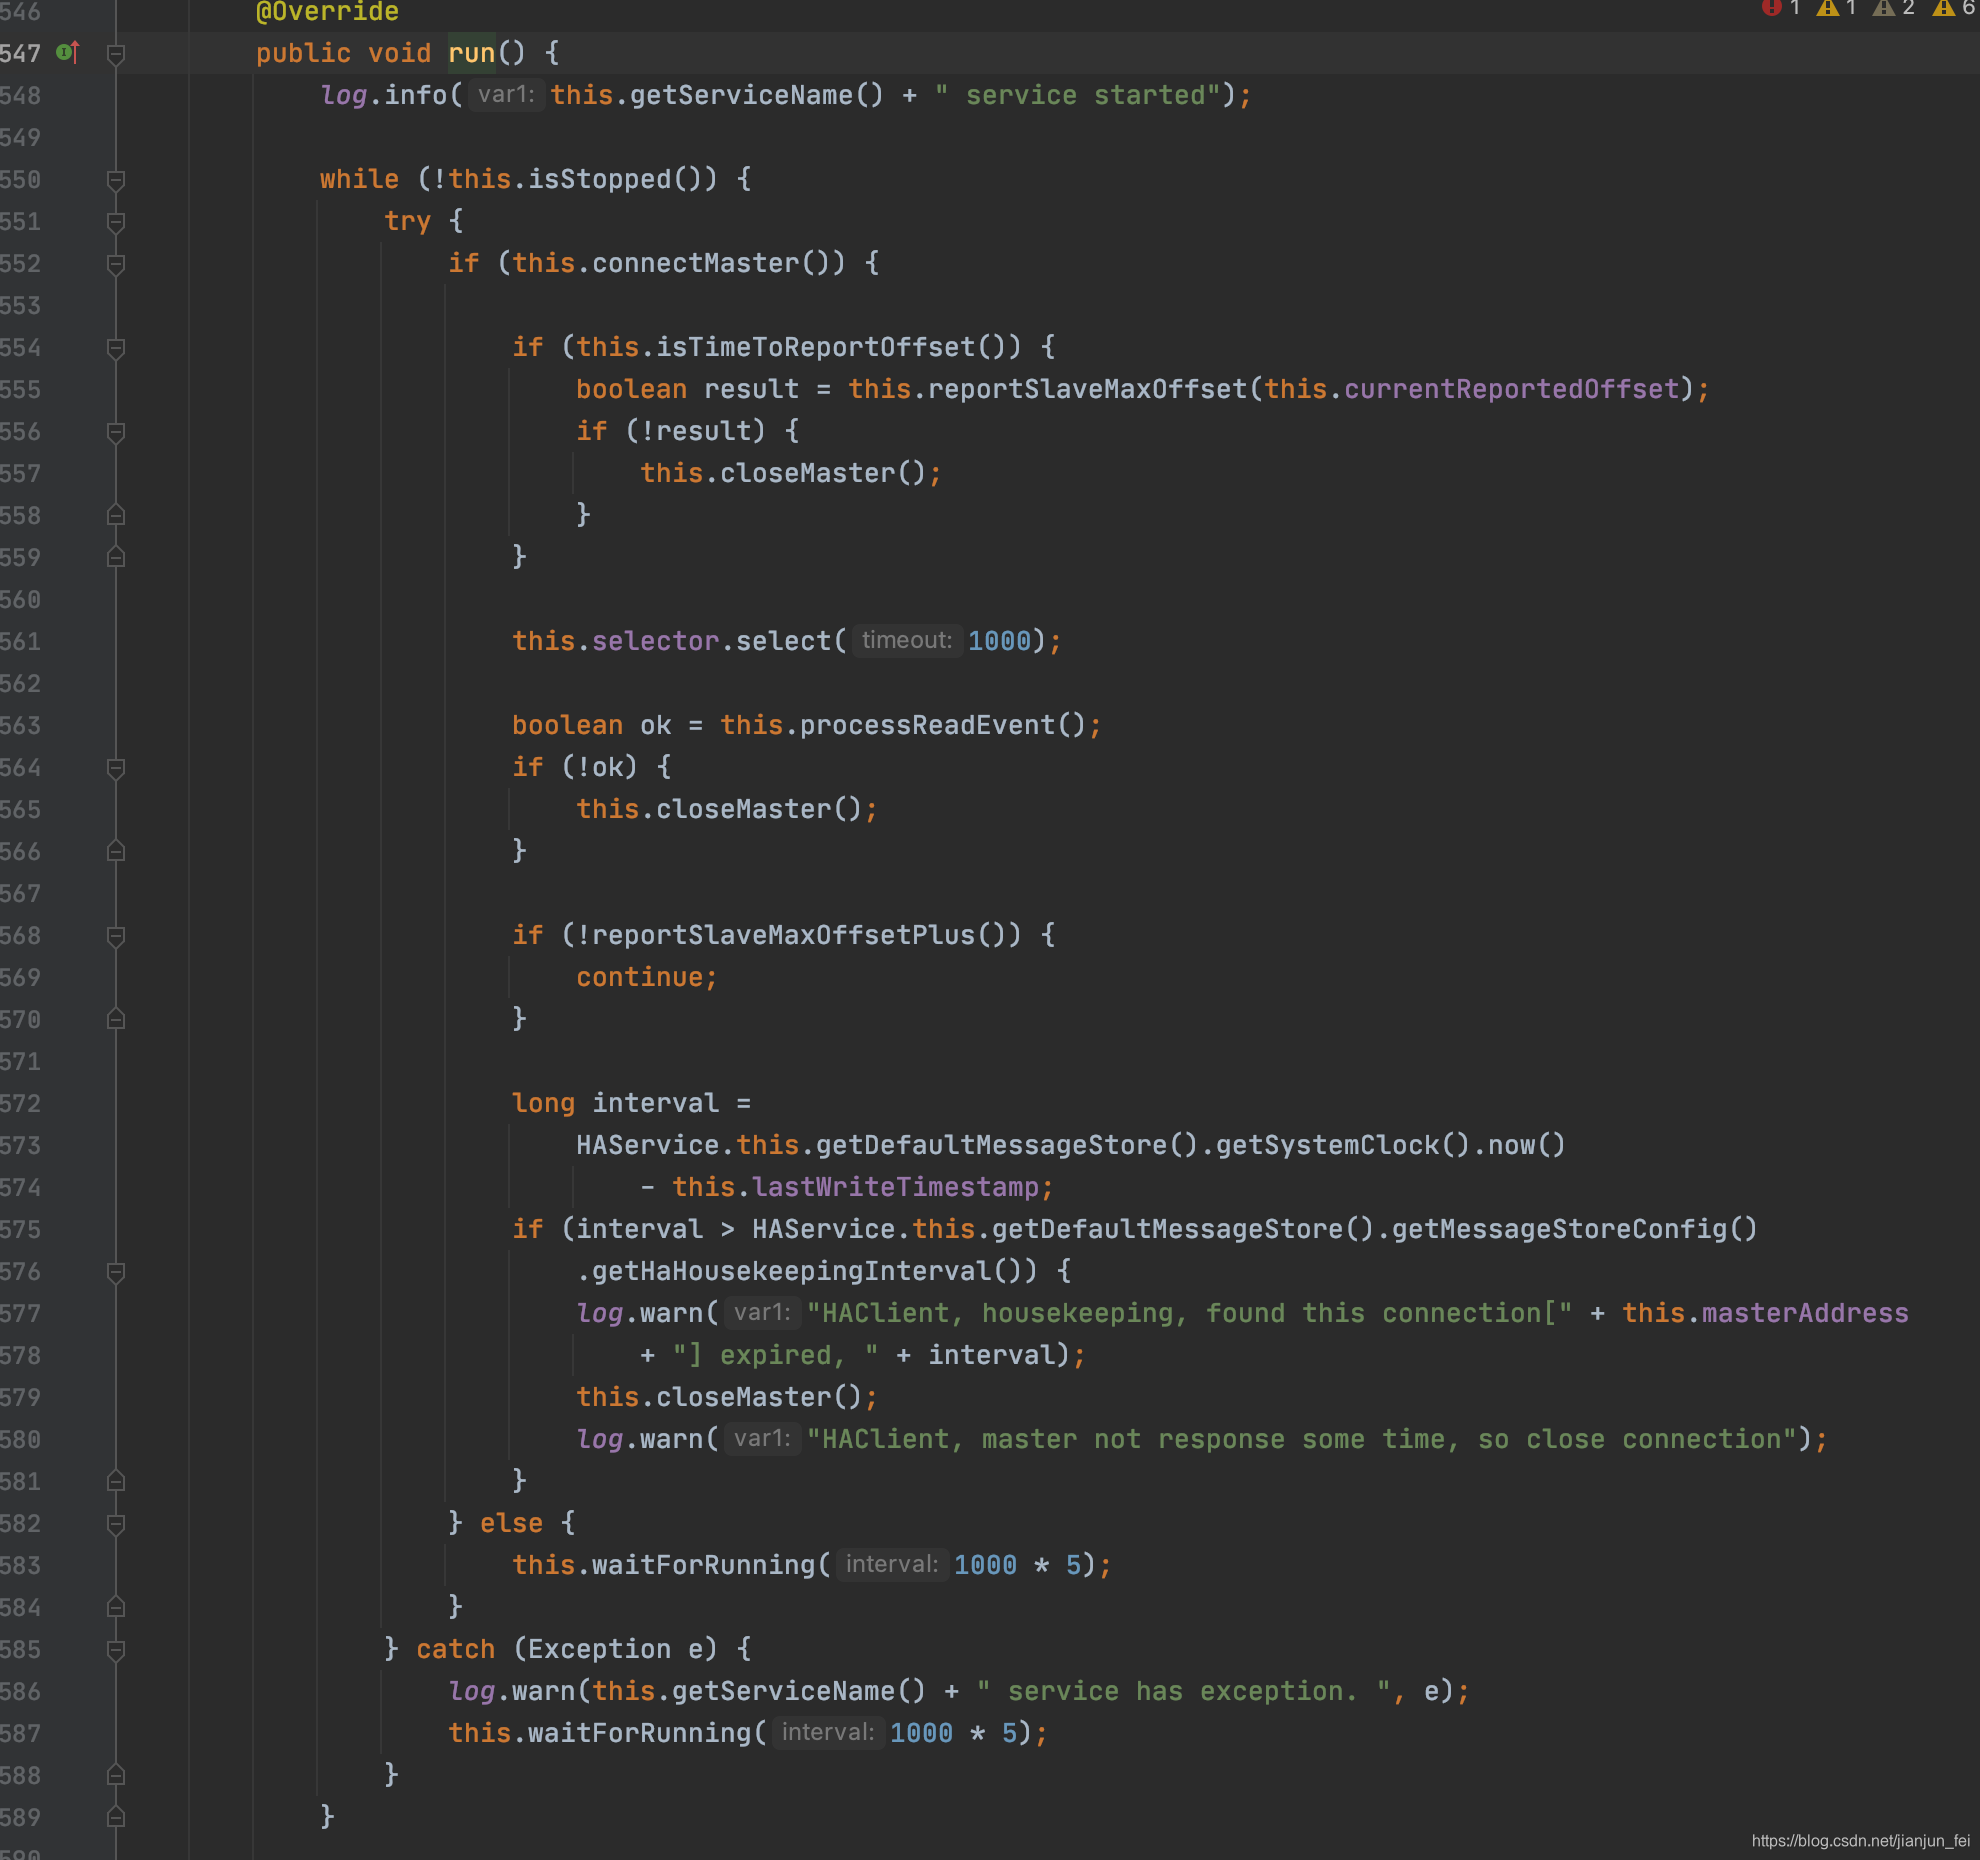Click the var1 hint in log.info call
Image resolution: width=1980 pixels, height=1860 pixels.
(x=506, y=95)
